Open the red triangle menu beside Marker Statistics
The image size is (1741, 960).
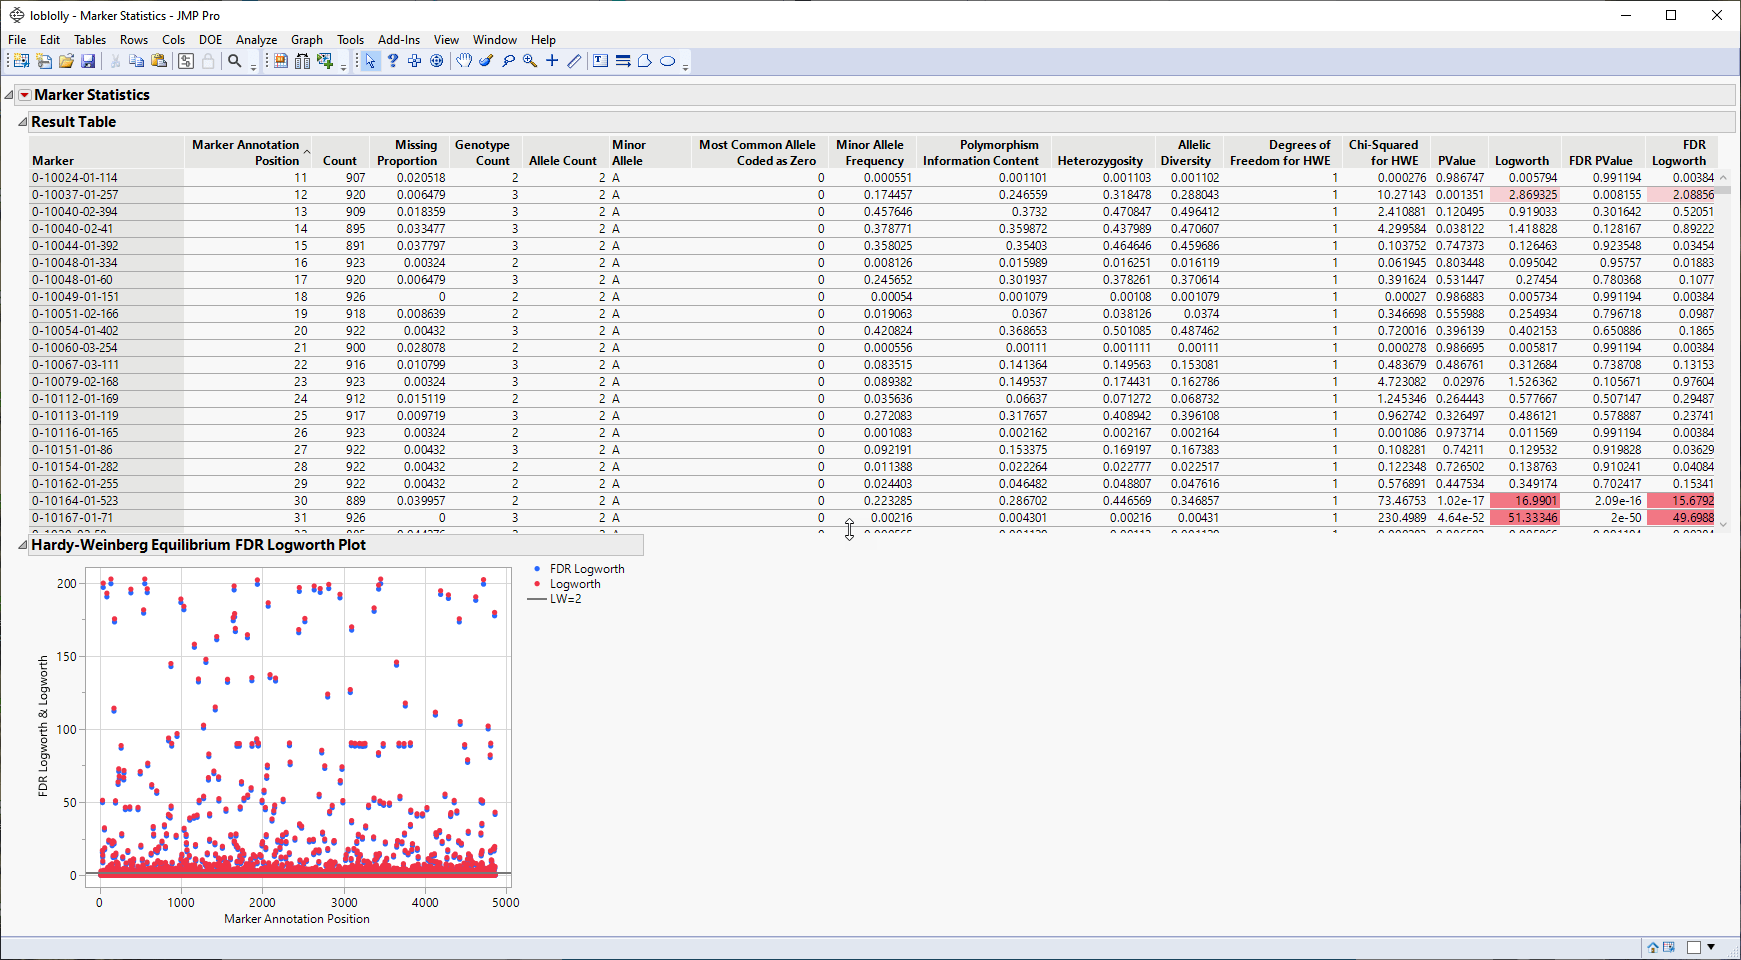[23, 94]
